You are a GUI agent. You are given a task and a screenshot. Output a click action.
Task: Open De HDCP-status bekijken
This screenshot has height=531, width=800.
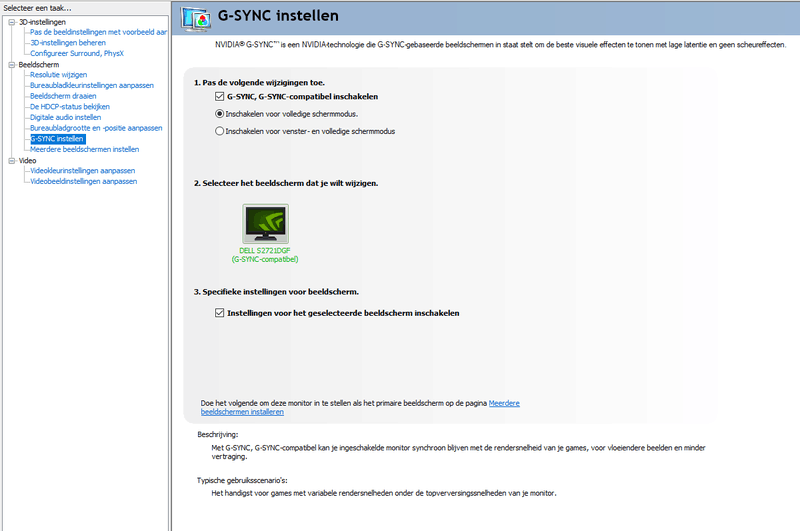pos(70,107)
